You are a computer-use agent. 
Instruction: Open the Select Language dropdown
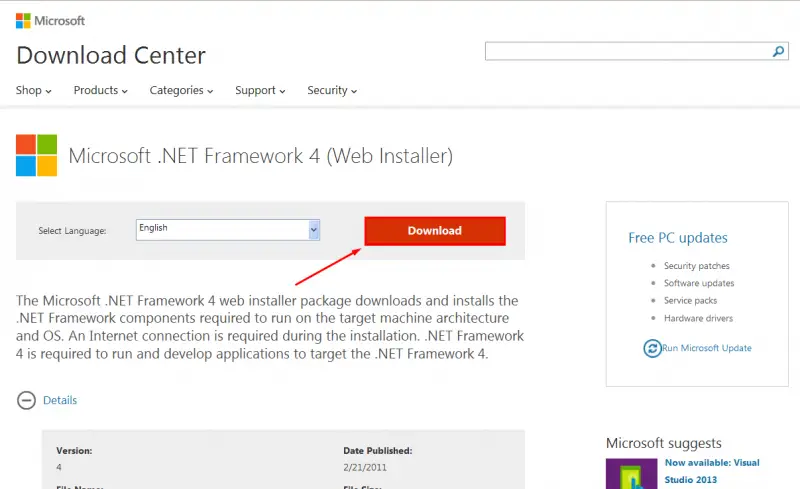[x=228, y=230]
